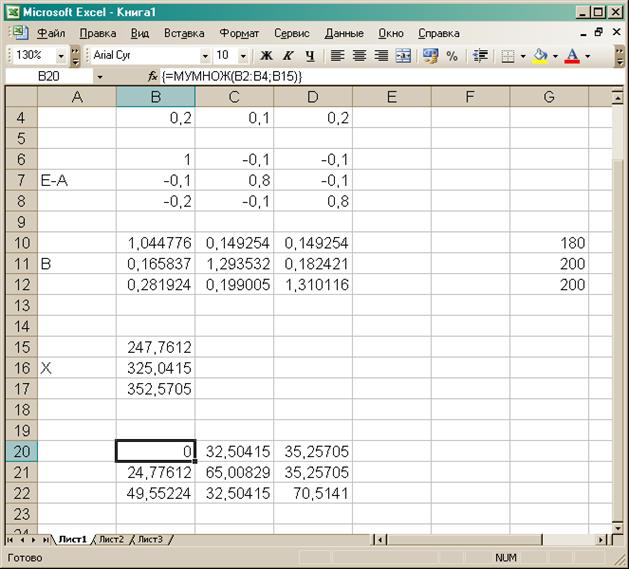
Task: Open the Вид menu
Action: 140,33
